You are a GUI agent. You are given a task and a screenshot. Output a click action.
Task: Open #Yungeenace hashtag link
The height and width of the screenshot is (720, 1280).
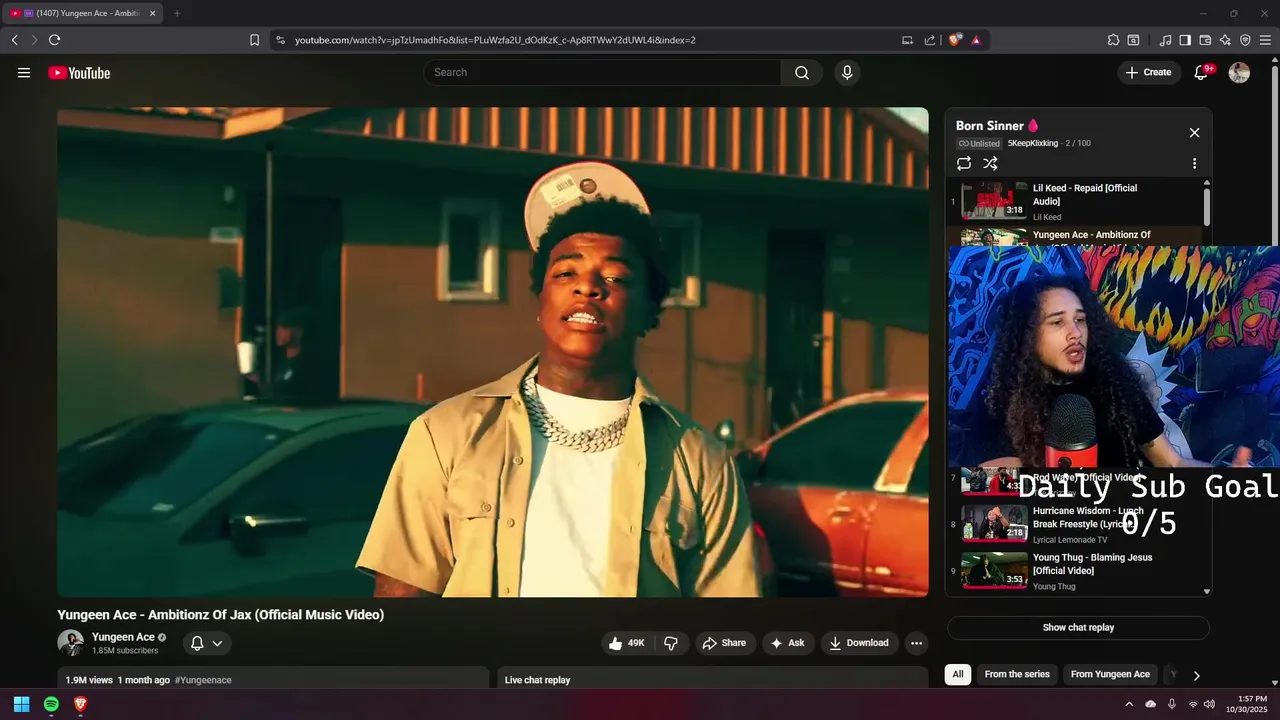coord(203,680)
